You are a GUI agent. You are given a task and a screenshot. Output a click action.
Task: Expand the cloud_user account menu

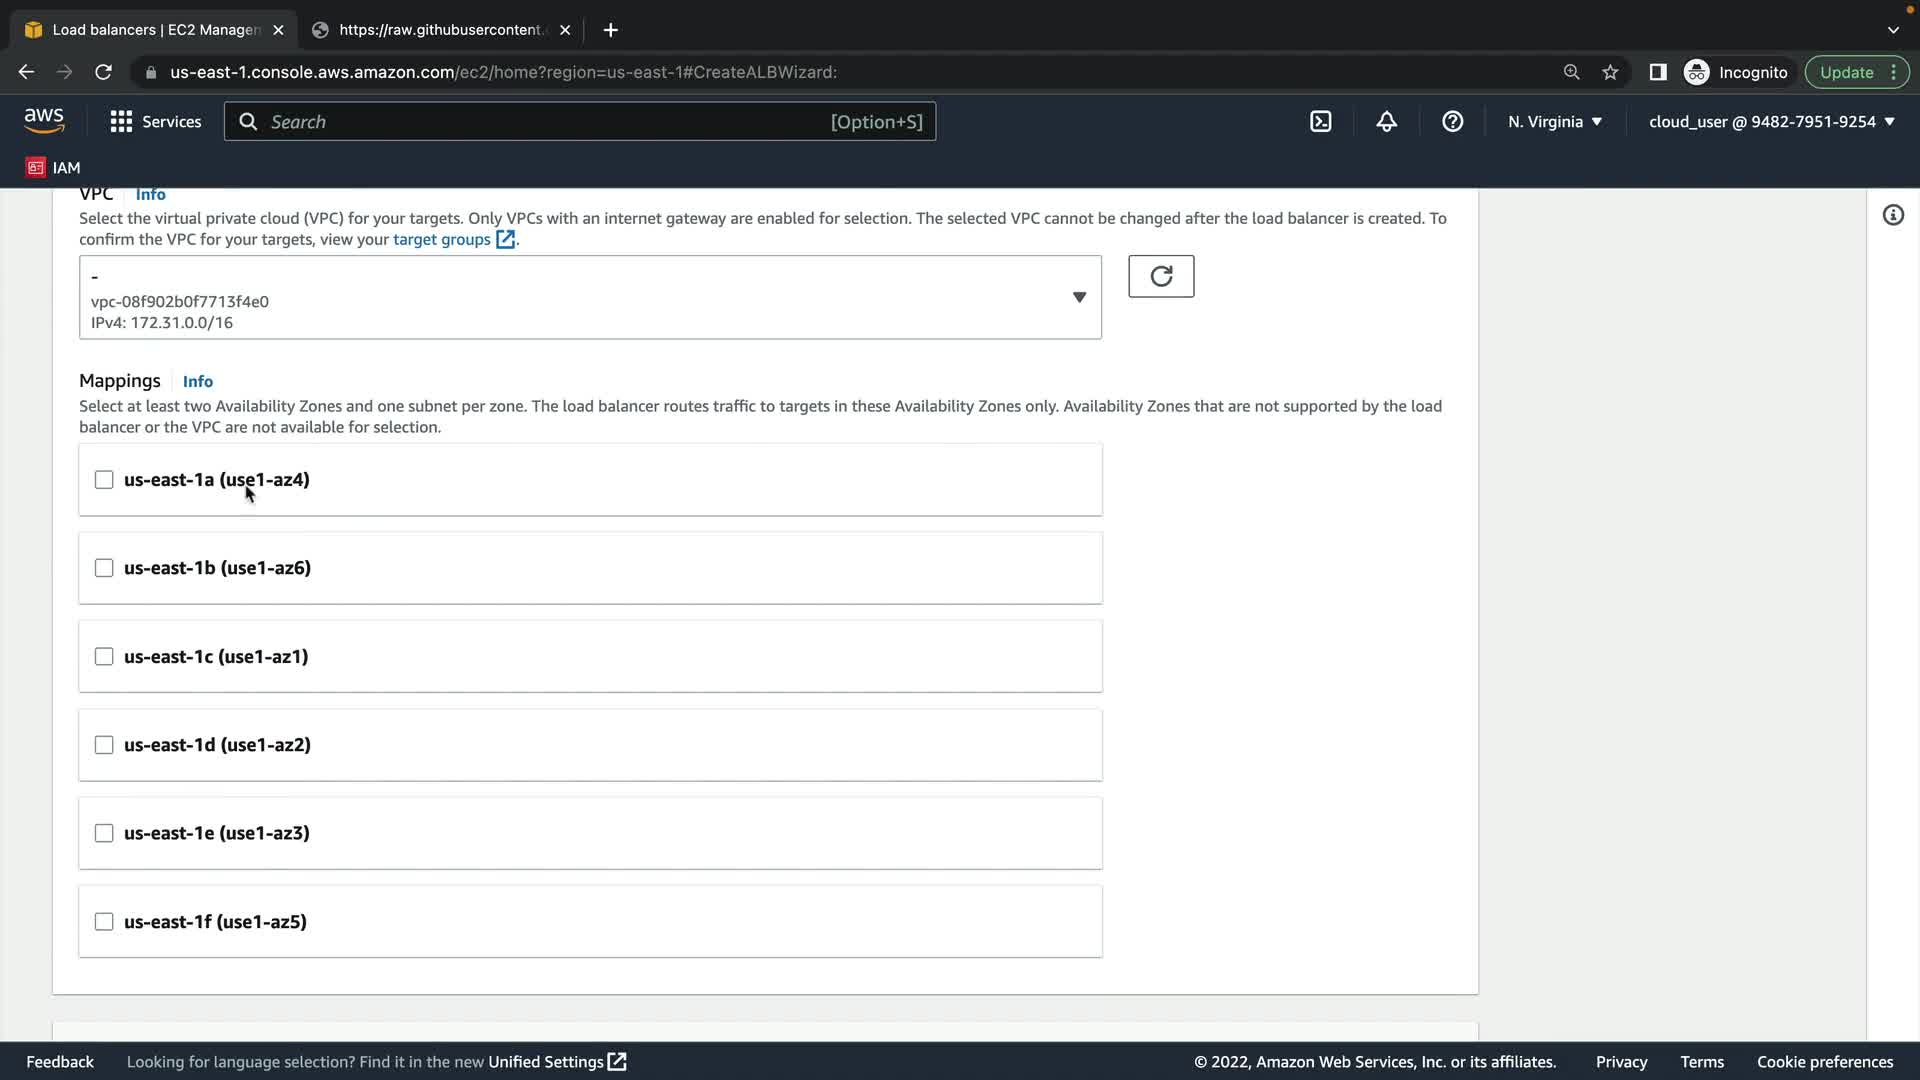click(x=1771, y=122)
